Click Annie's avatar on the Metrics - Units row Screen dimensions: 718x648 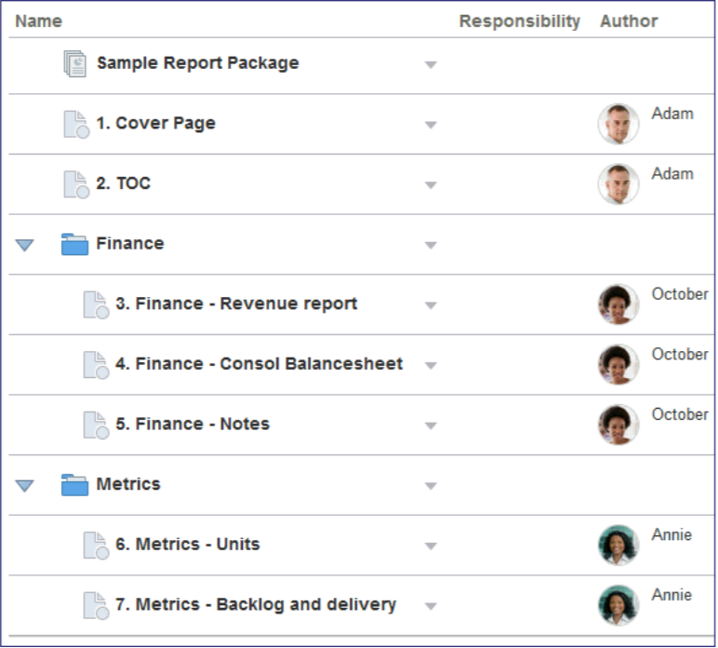pyautogui.click(x=618, y=546)
